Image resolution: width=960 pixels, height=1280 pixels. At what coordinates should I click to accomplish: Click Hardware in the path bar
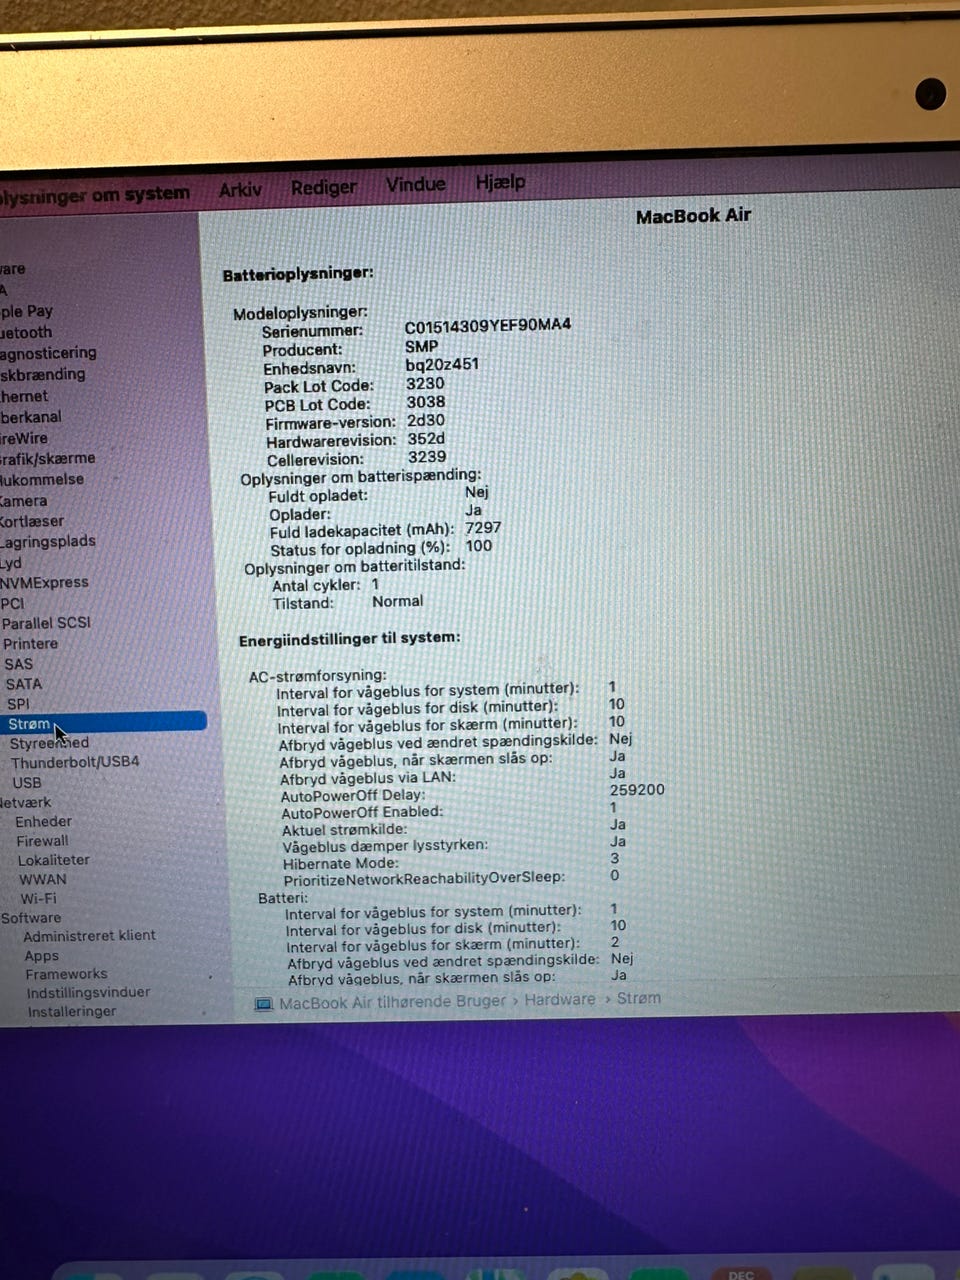pos(559,999)
